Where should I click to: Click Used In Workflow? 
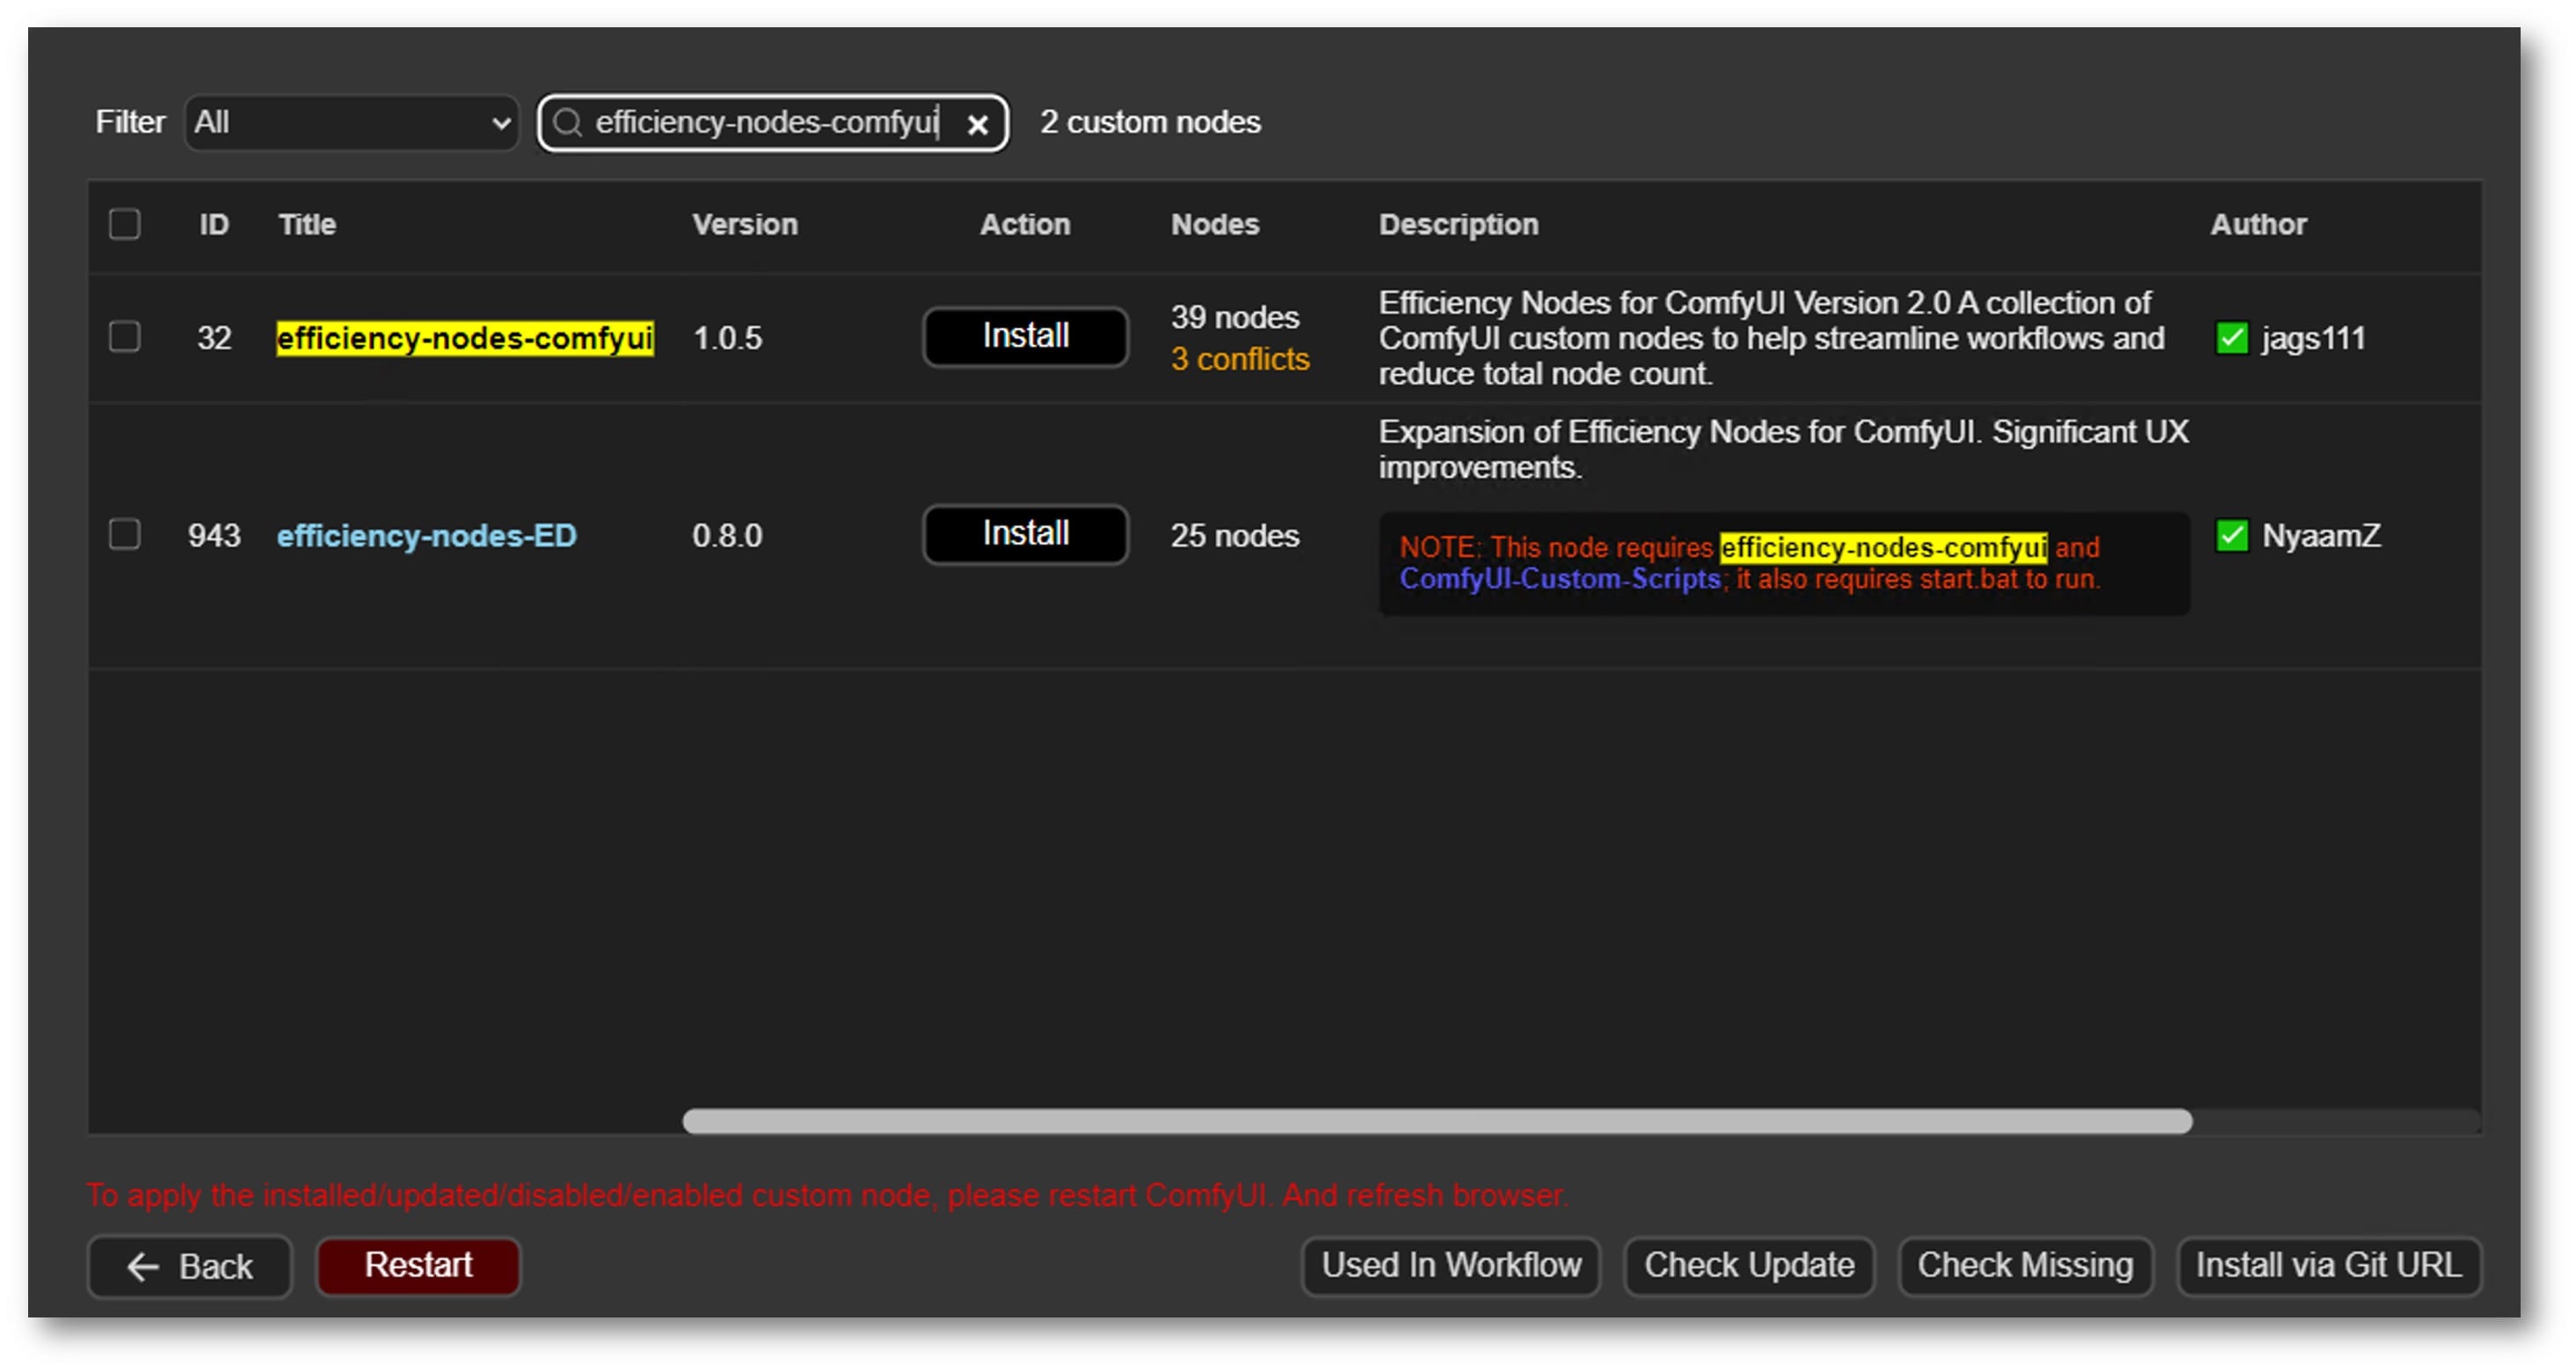[1451, 1266]
